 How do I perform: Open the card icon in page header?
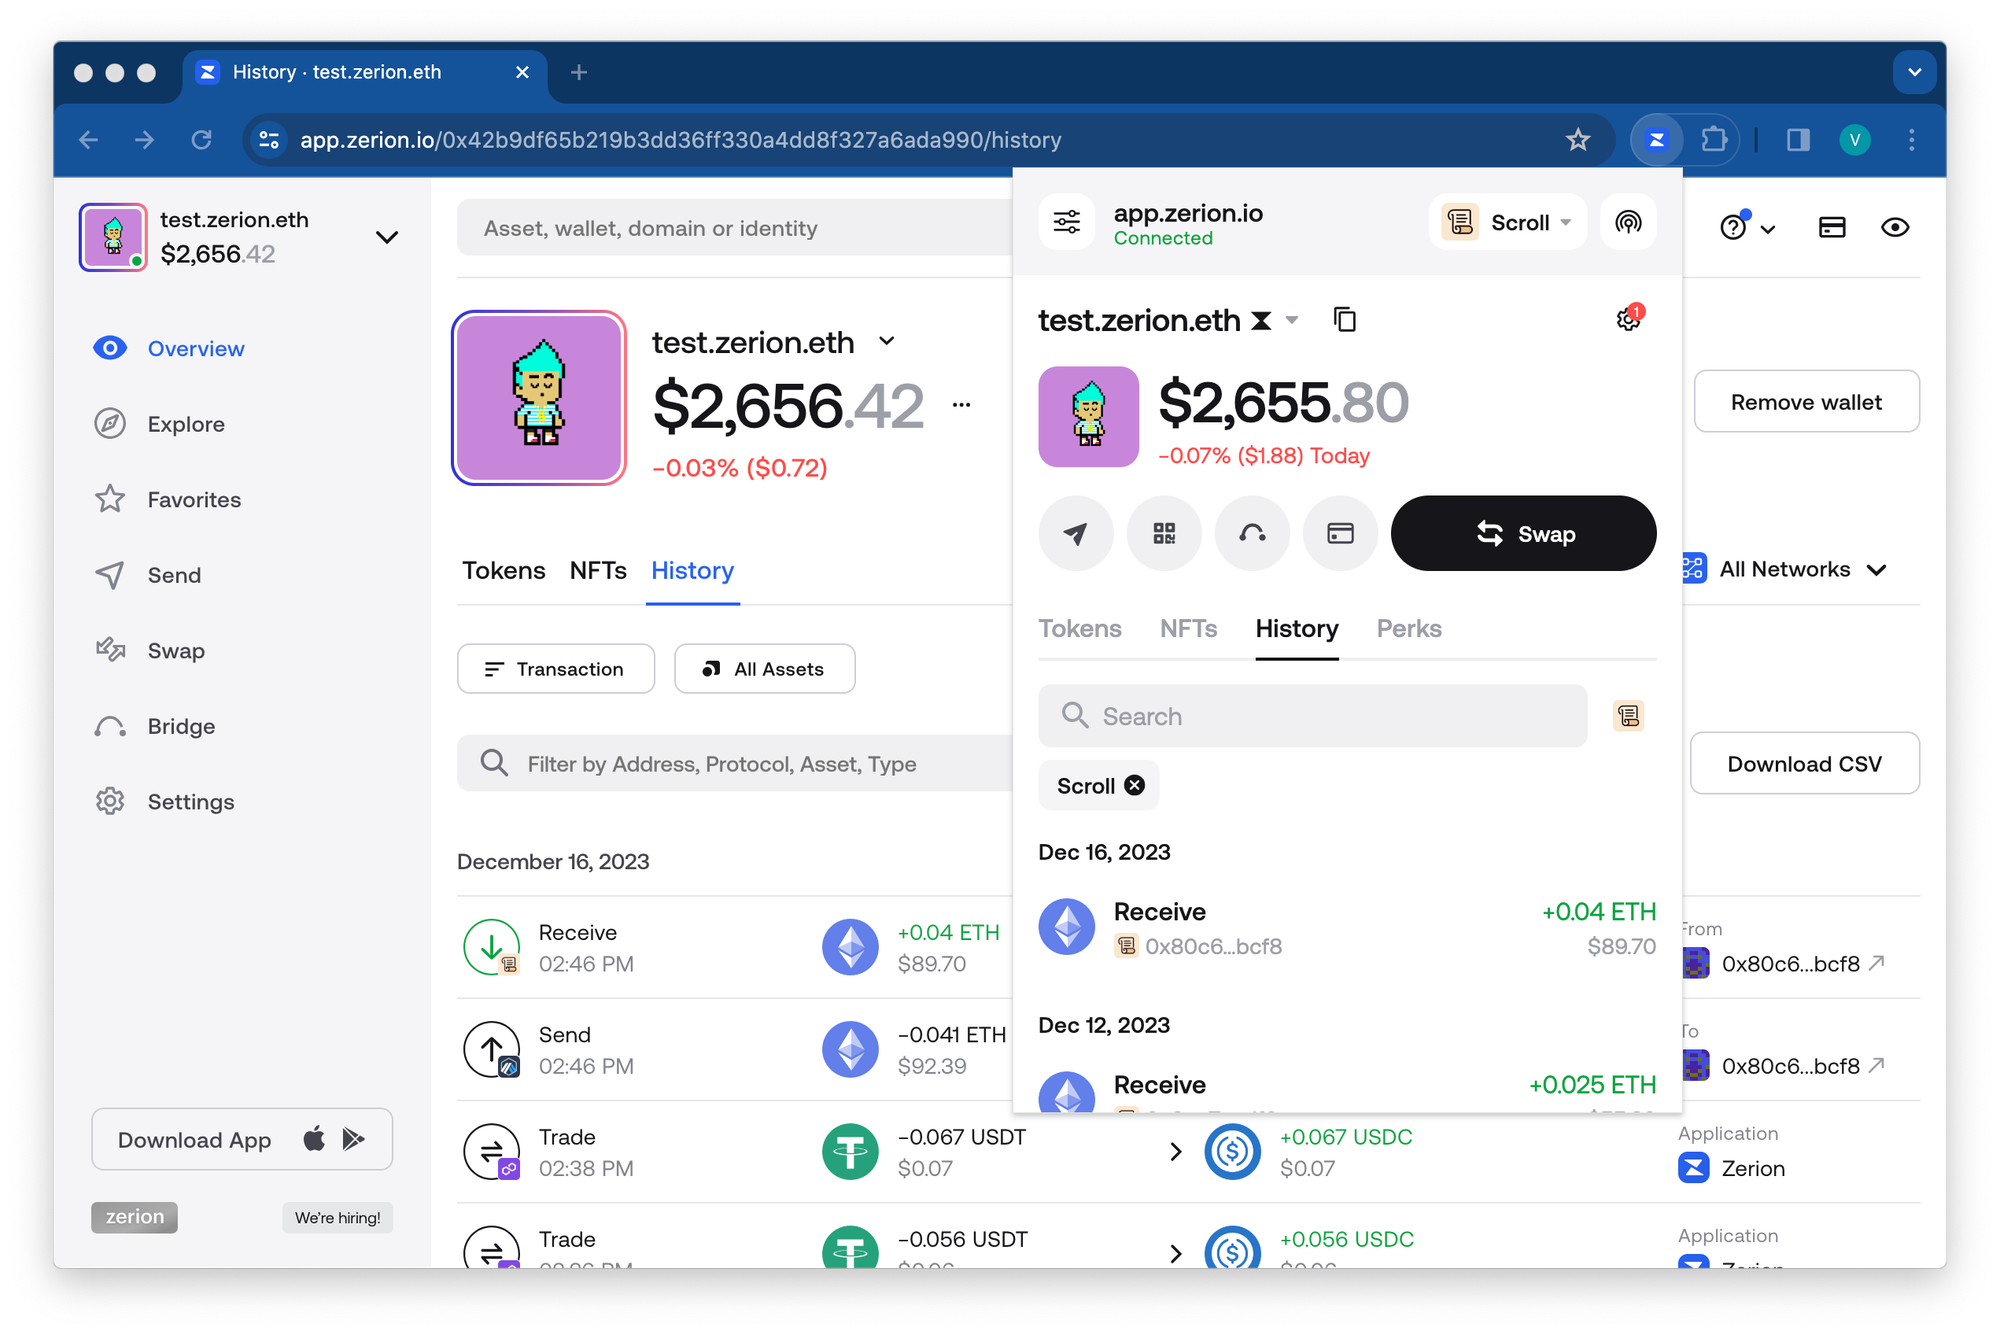point(1831,228)
